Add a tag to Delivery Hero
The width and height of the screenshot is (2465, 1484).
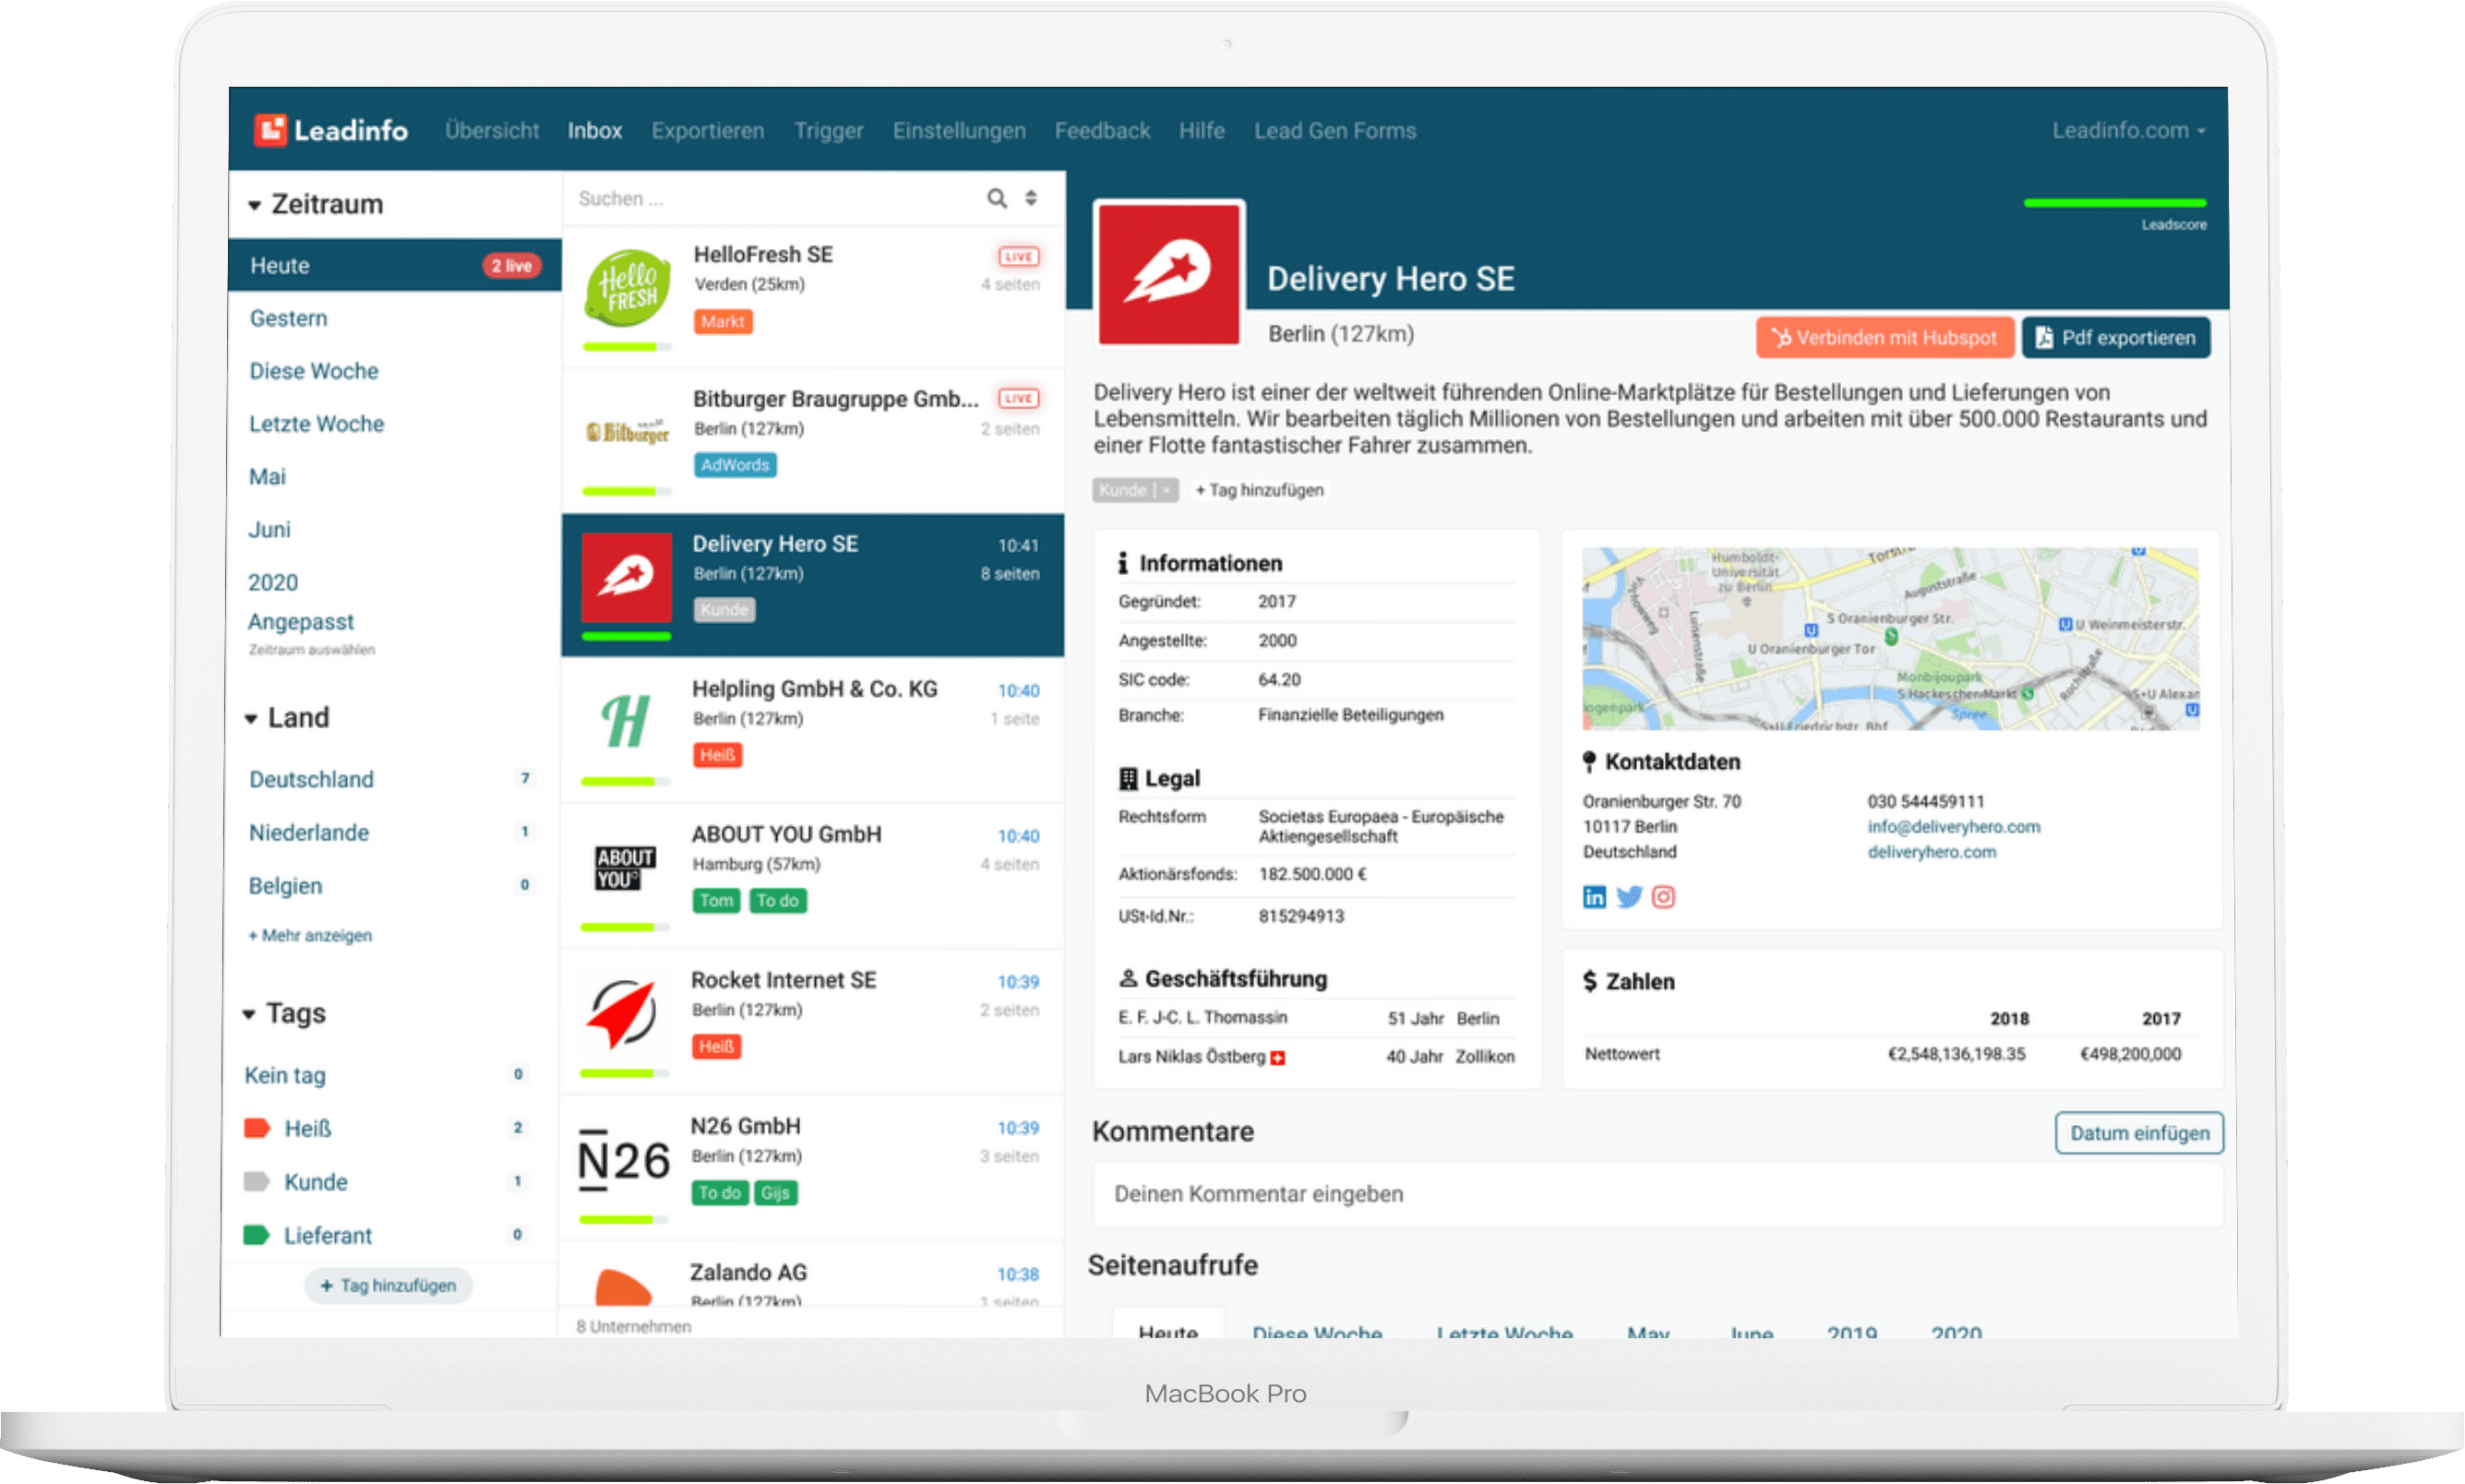click(1259, 490)
